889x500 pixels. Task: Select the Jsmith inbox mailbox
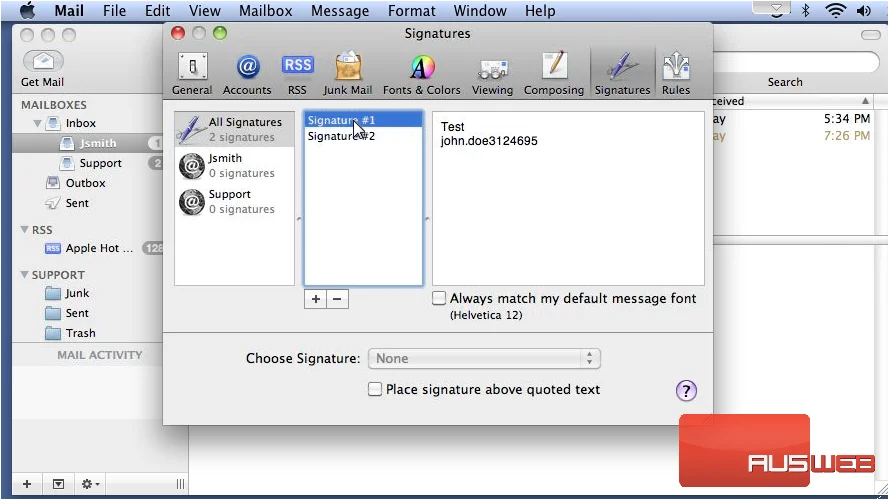pyautogui.click(x=88, y=143)
